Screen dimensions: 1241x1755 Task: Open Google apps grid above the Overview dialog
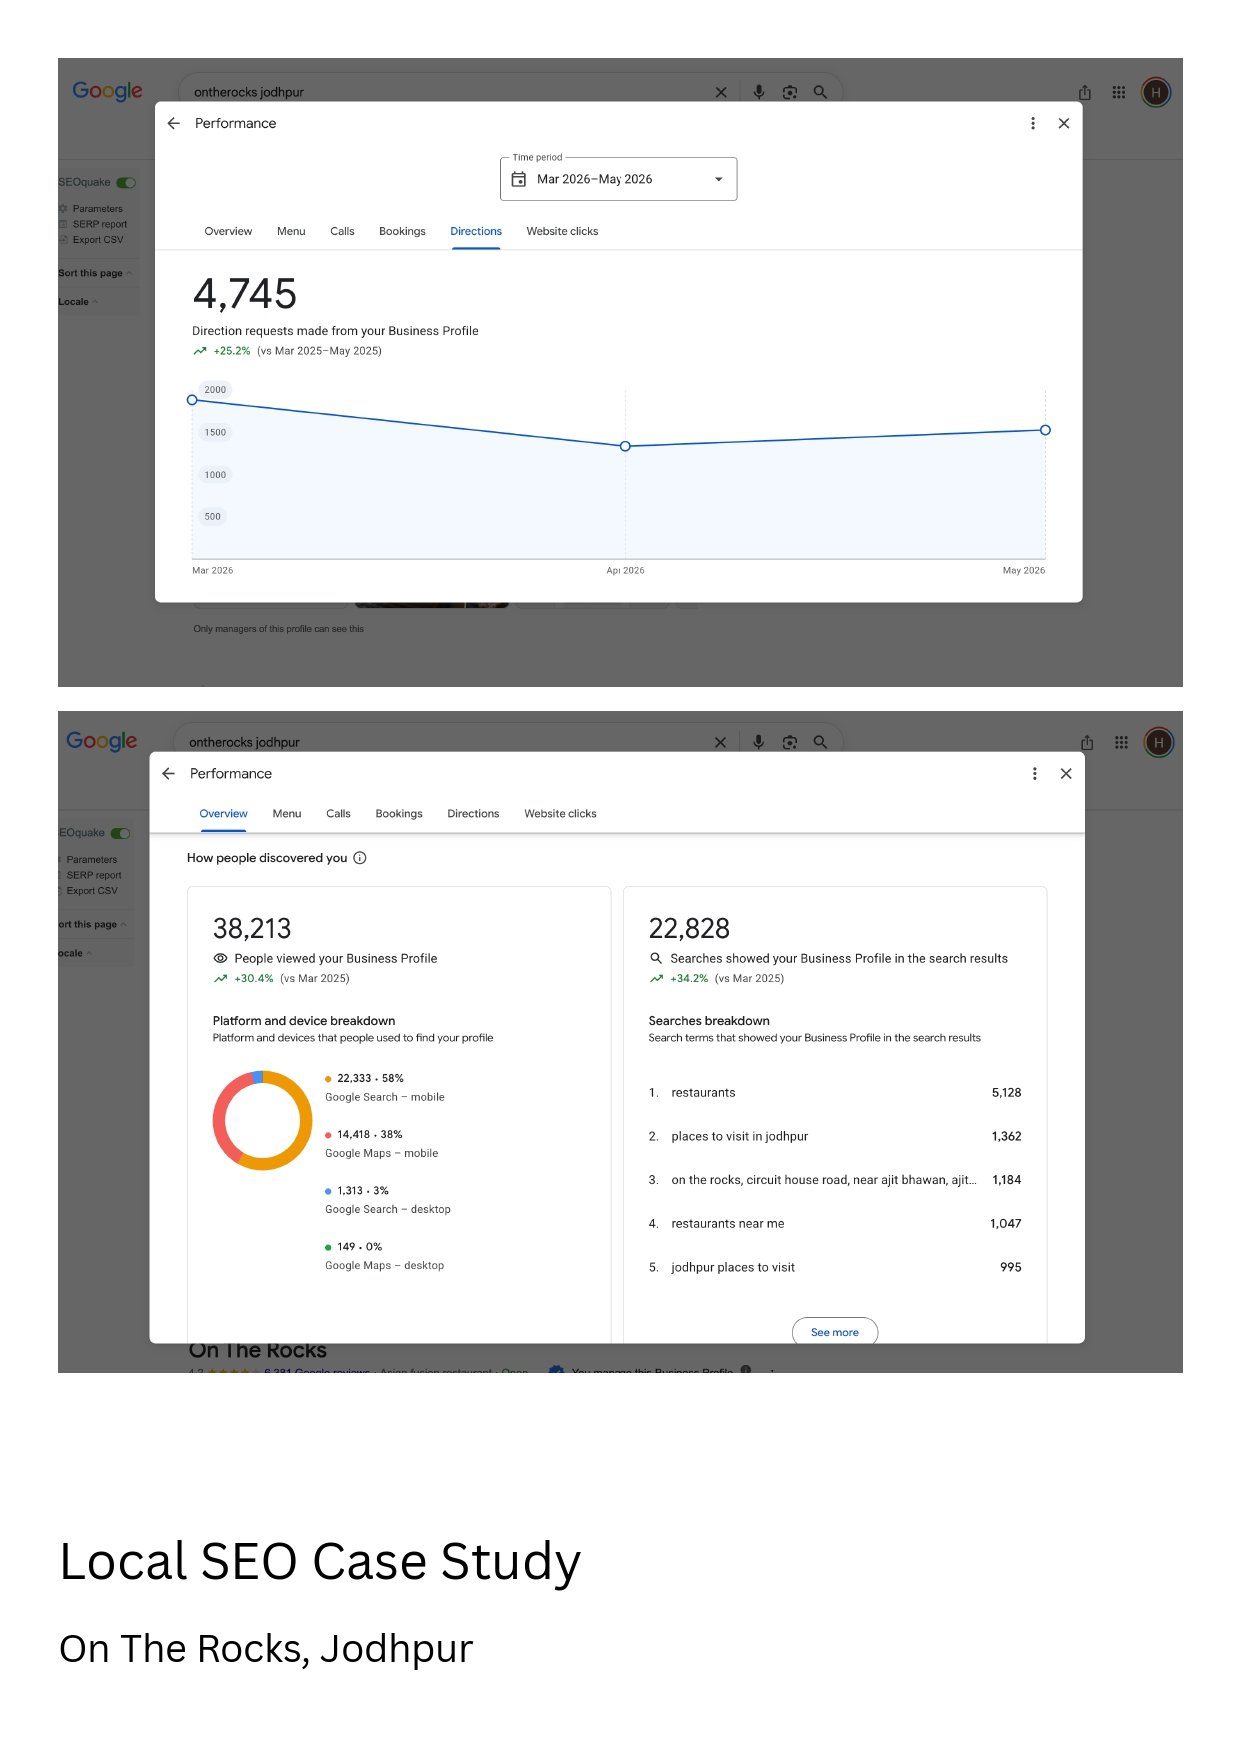click(x=1121, y=742)
